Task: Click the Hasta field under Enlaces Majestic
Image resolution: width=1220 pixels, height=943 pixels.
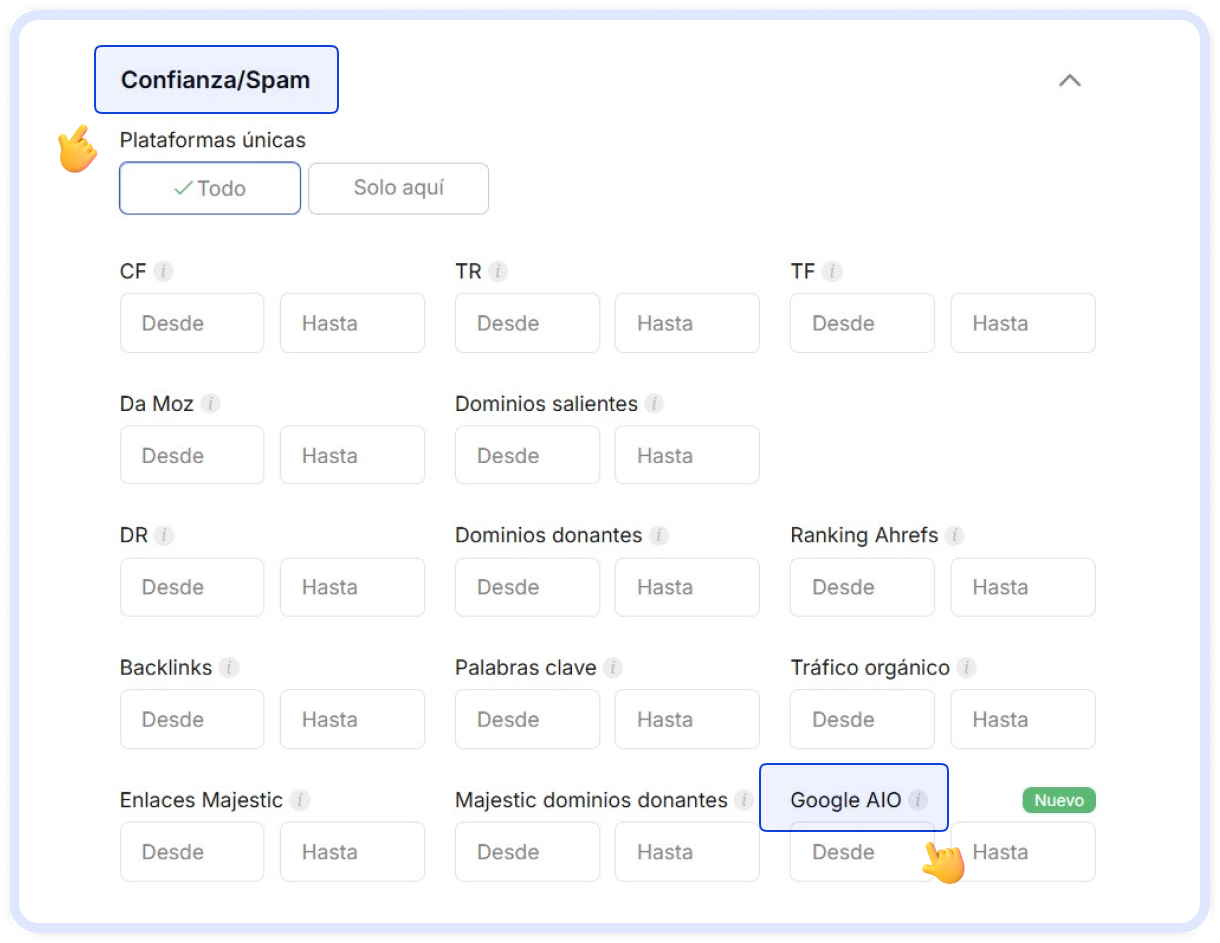Action: [x=352, y=851]
